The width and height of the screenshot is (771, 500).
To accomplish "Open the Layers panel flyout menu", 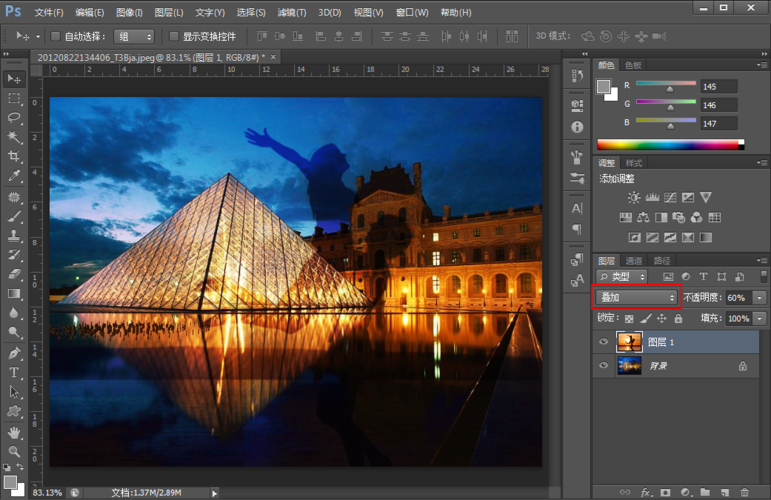I will tap(762, 261).
